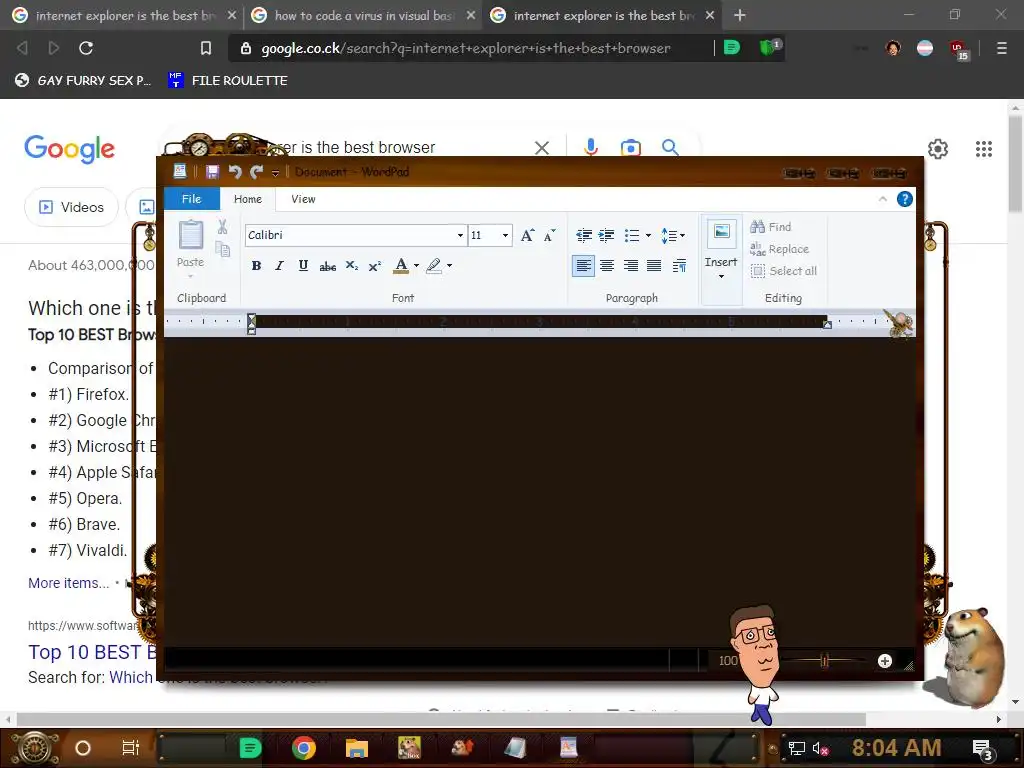Align text right
1024x768 pixels.
(x=630, y=266)
